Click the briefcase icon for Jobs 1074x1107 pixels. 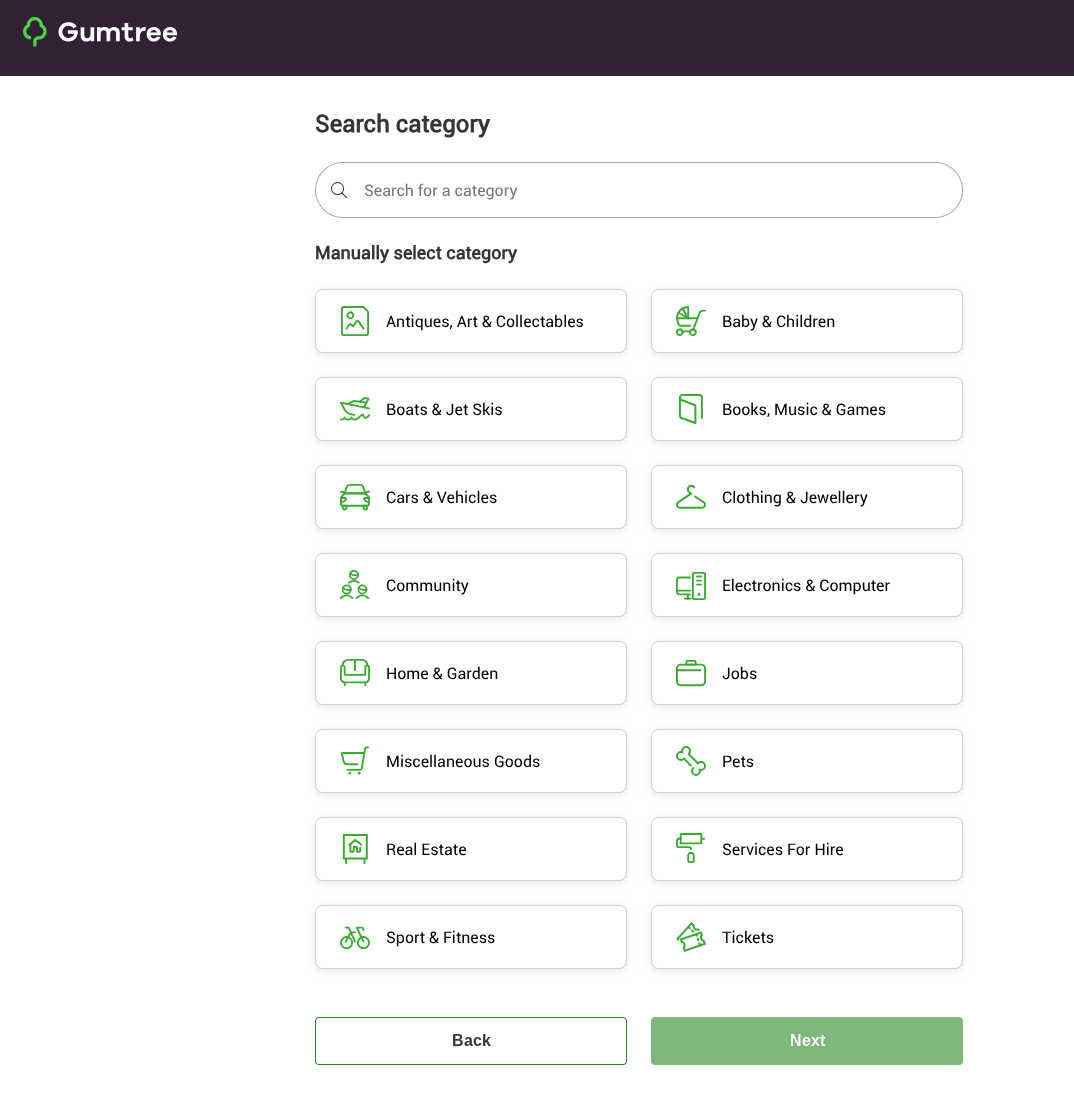[x=690, y=673]
